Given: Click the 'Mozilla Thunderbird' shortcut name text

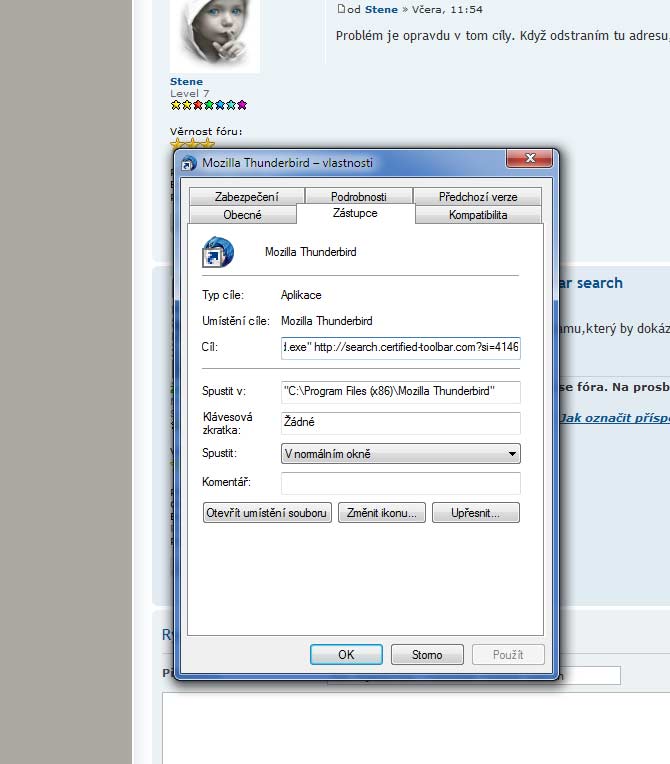Looking at the screenshot, I should tap(310, 252).
